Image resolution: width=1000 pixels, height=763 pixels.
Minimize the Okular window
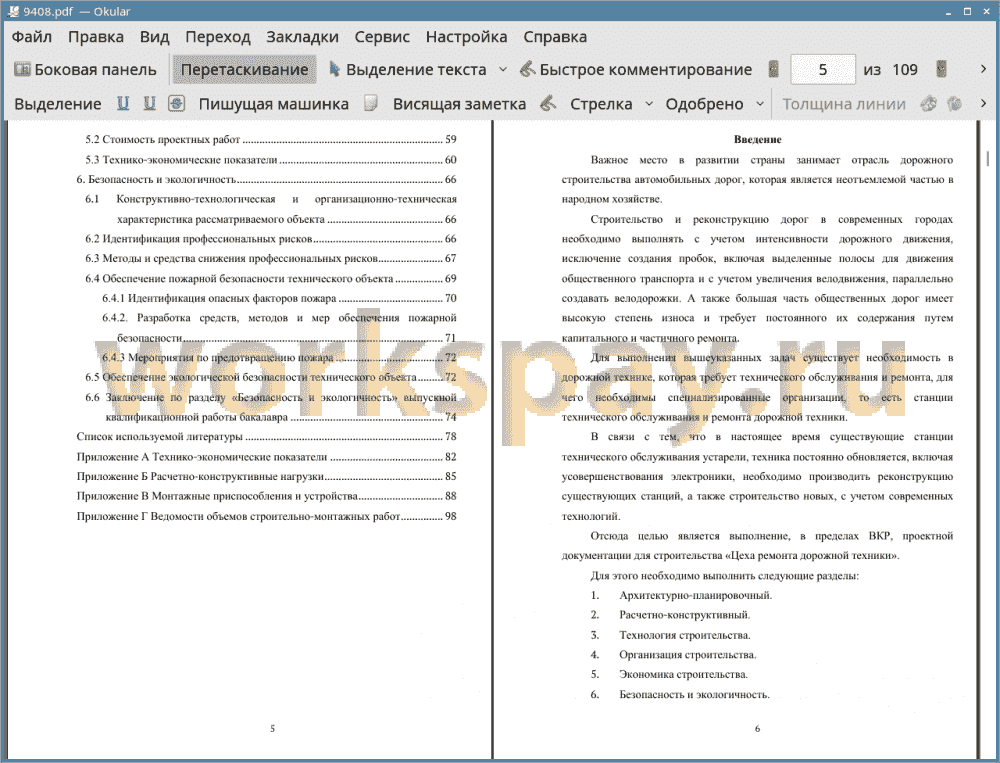(950, 11)
